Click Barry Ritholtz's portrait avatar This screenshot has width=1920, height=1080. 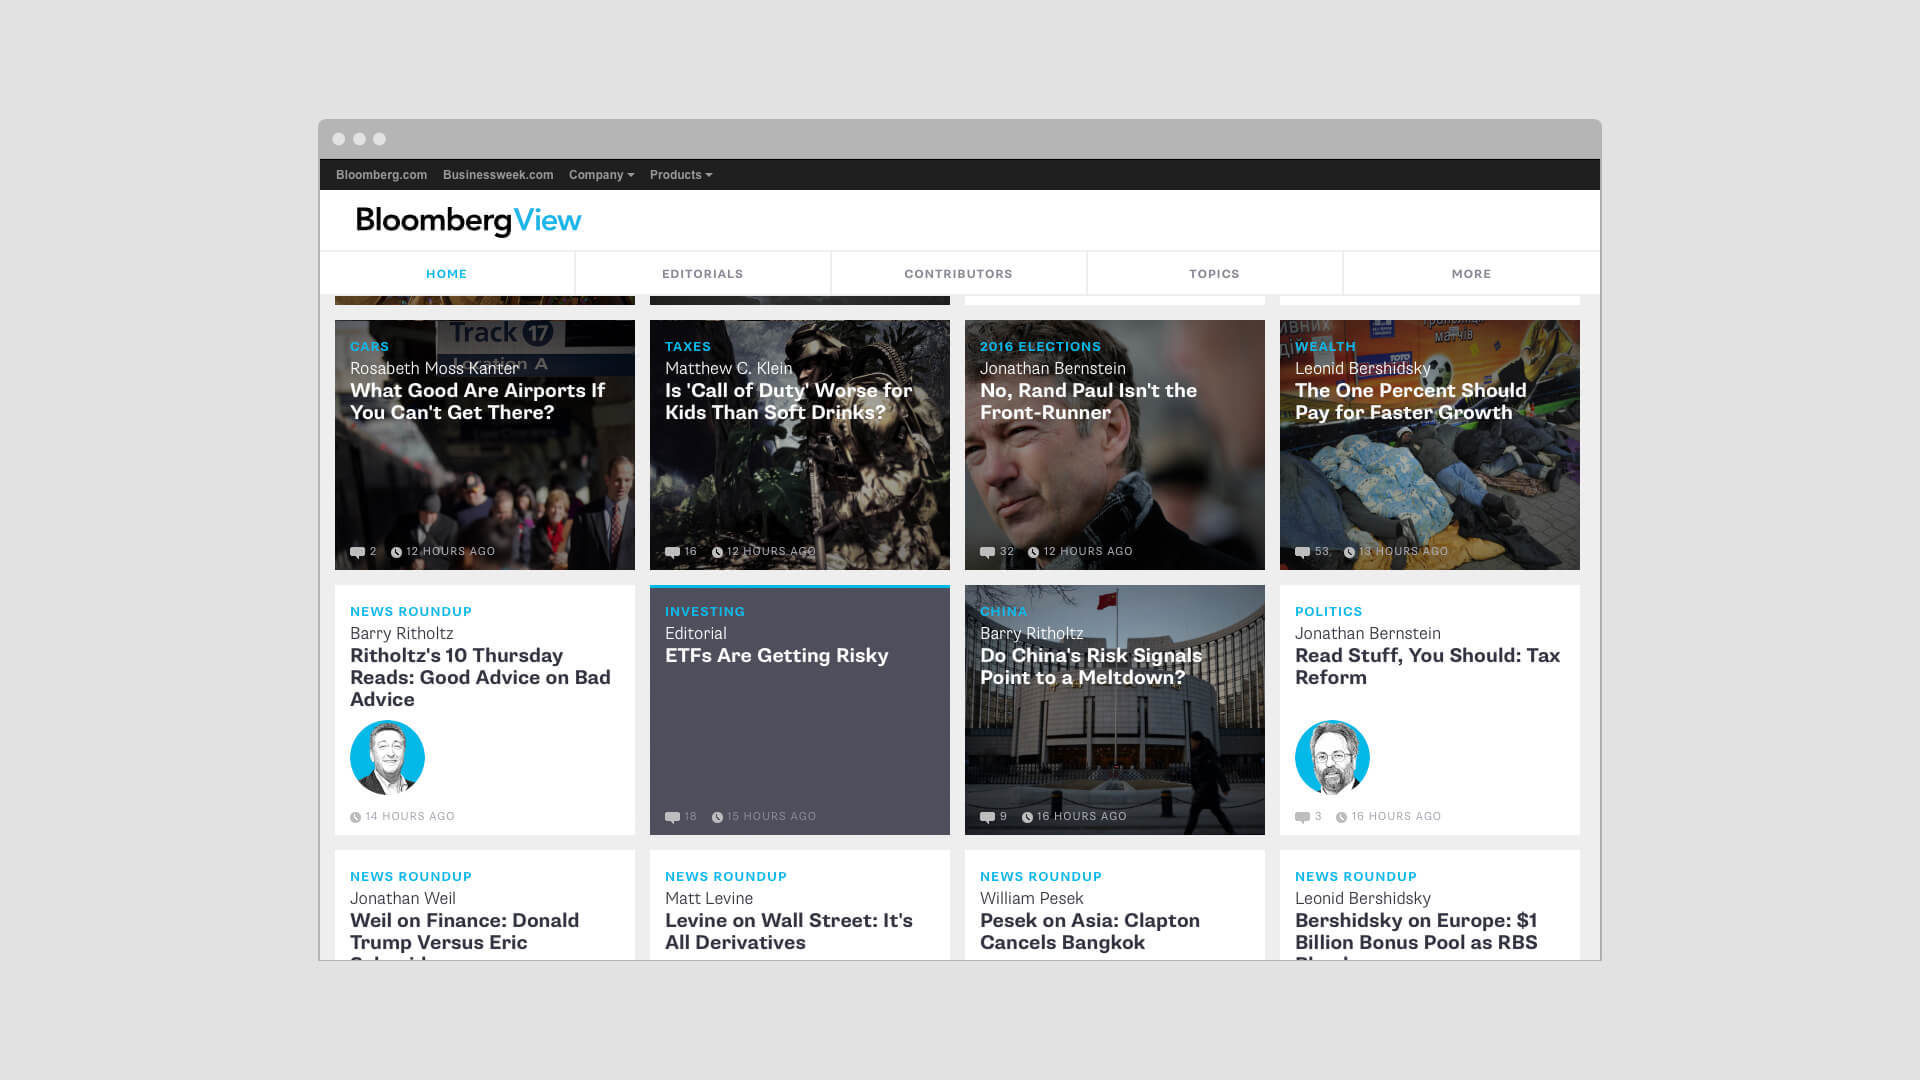(x=387, y=757)
